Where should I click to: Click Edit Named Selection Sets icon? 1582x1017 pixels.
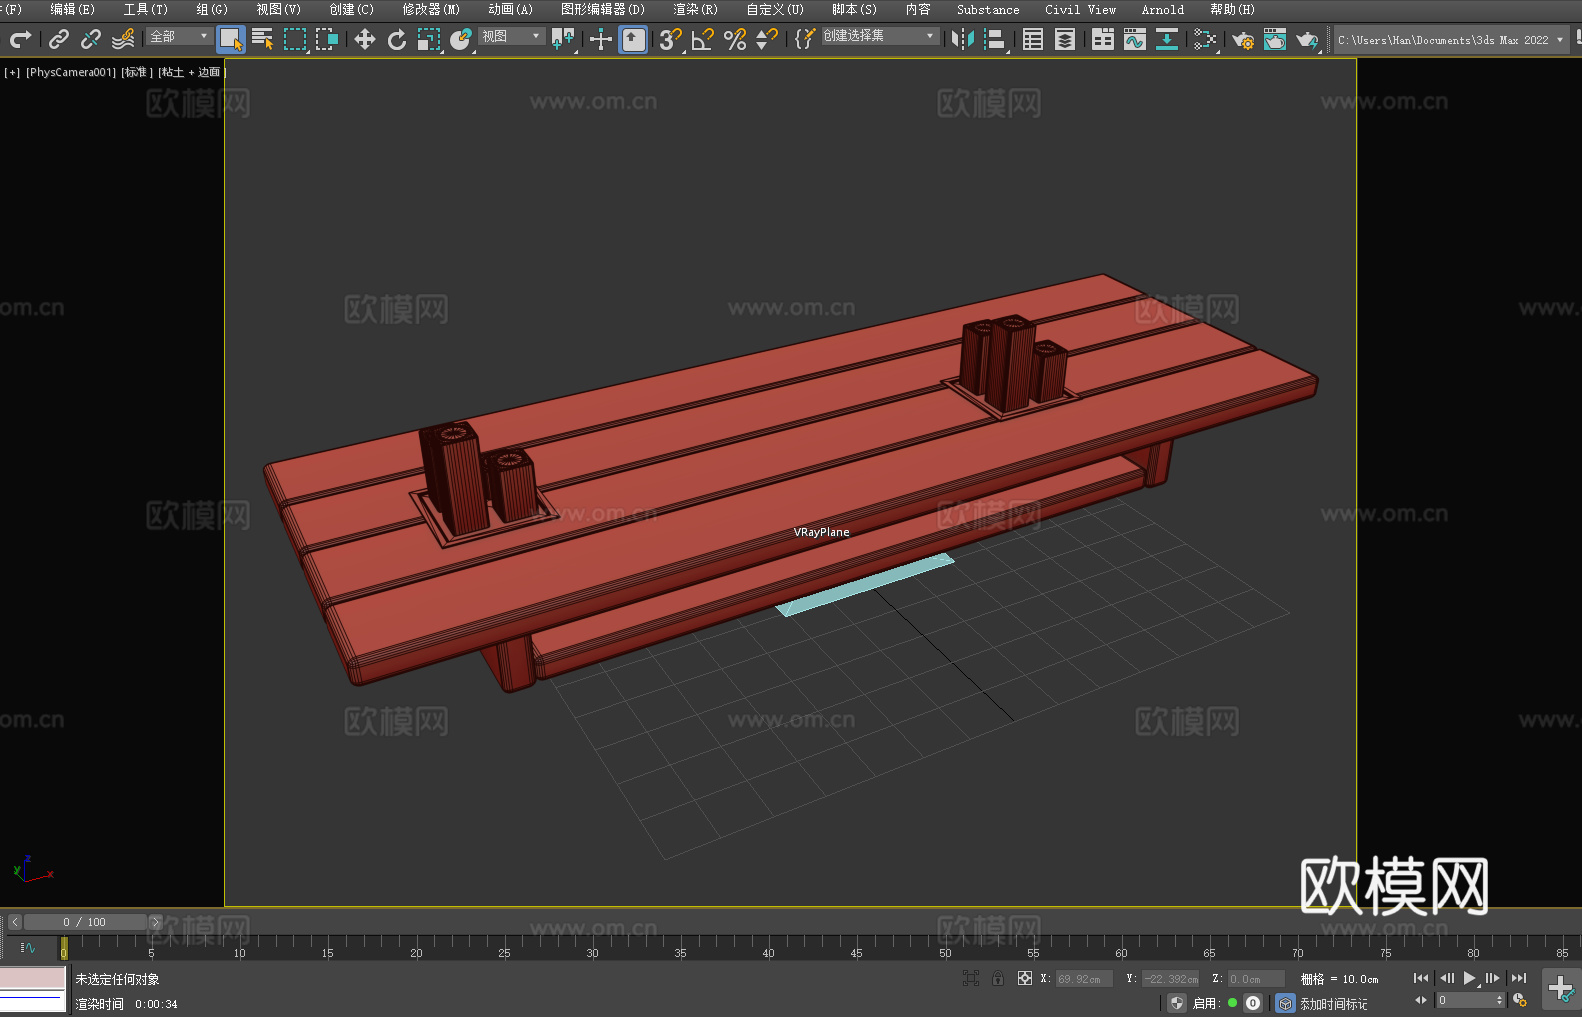pyautogui.click(x=805, y=39)
